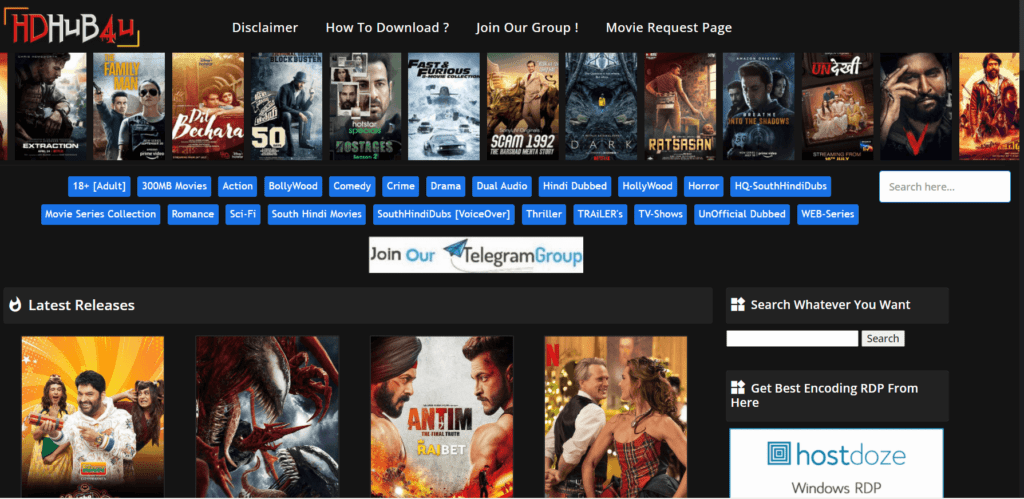Open Join Our Group ! link
This screenshot has width=1024, height=499.
point(527,27)
